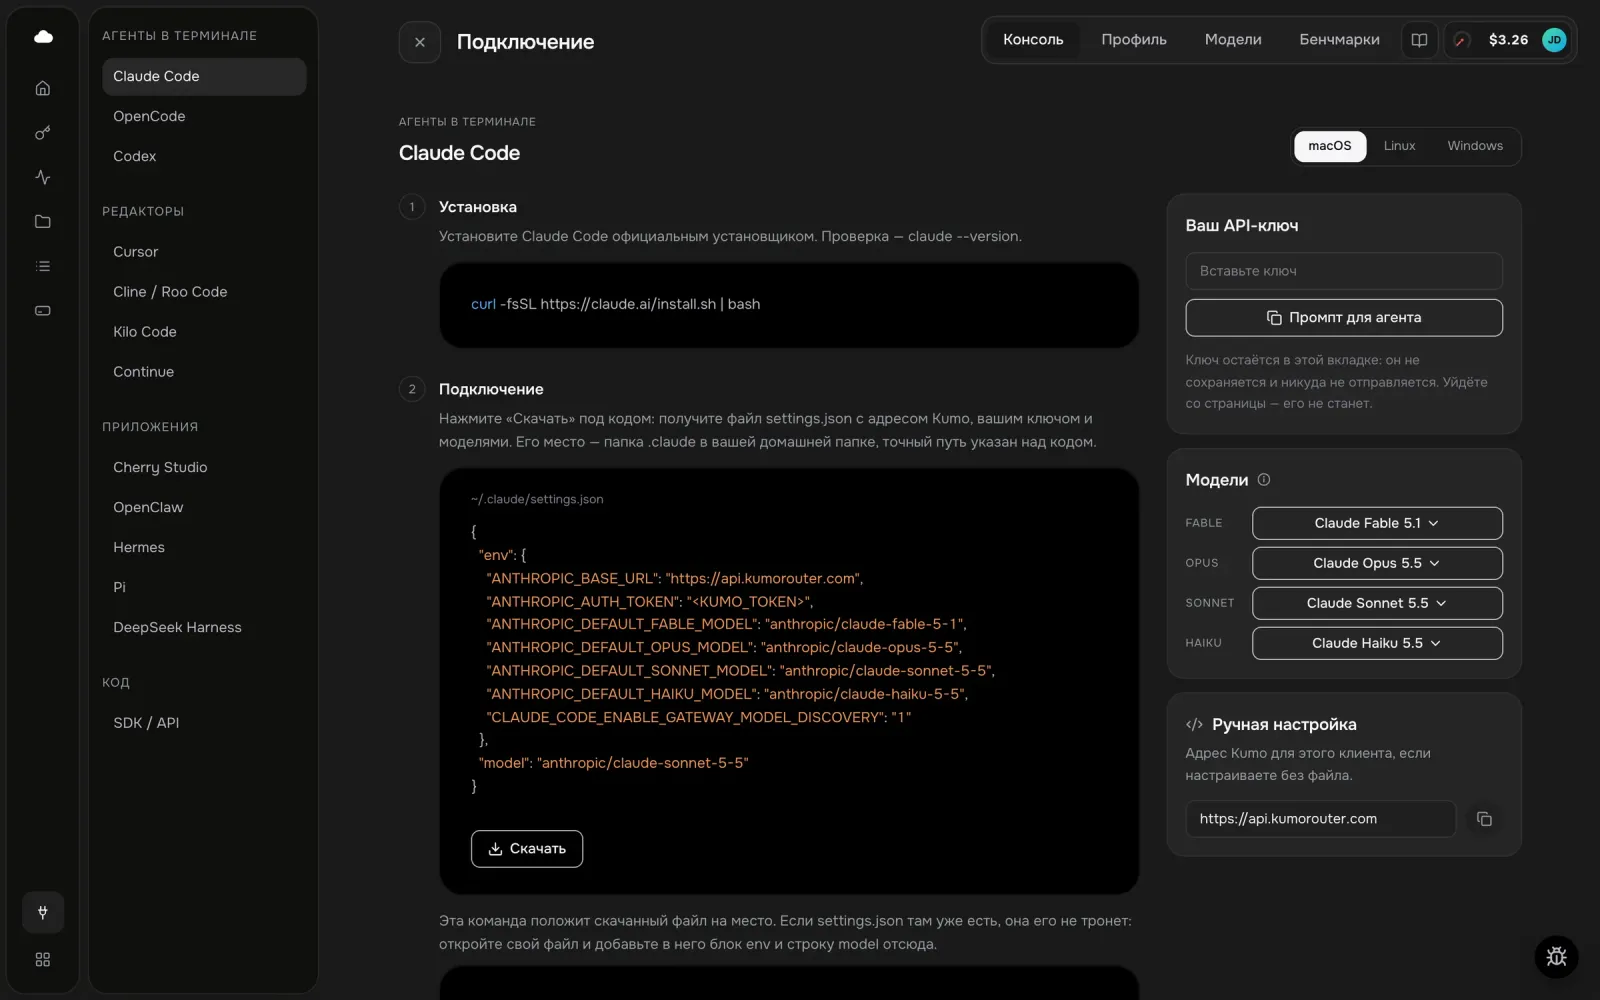The width and height of the screenshot is (1600, 1000).
Task: Open DeepSeek Harness entry
Action: pyautogui.click(x=204, y=628)
